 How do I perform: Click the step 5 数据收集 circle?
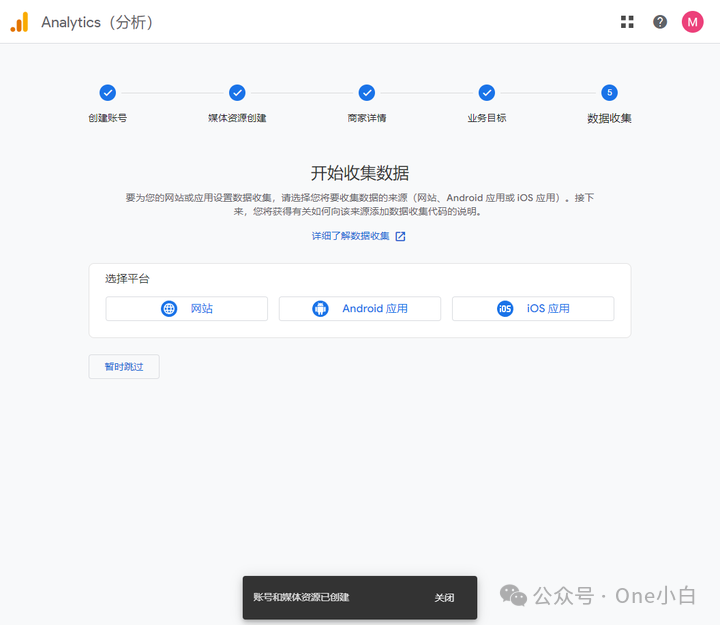pos(609,93)
